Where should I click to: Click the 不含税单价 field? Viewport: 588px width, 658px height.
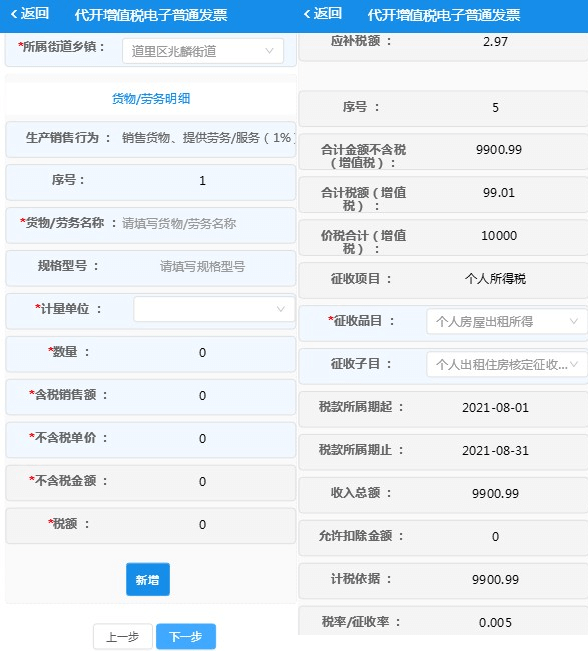click(x=202, y=439)
